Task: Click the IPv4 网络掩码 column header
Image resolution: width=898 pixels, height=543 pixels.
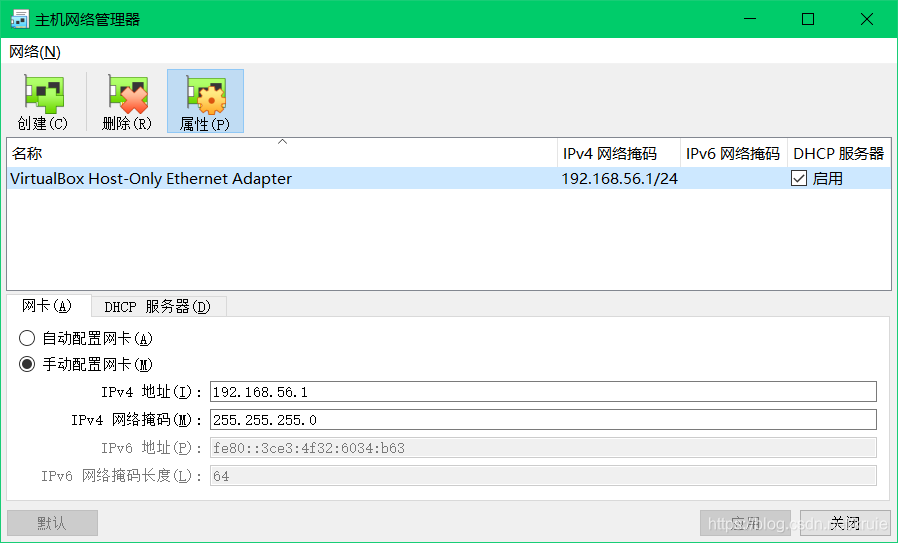Action: pos(619,153)
